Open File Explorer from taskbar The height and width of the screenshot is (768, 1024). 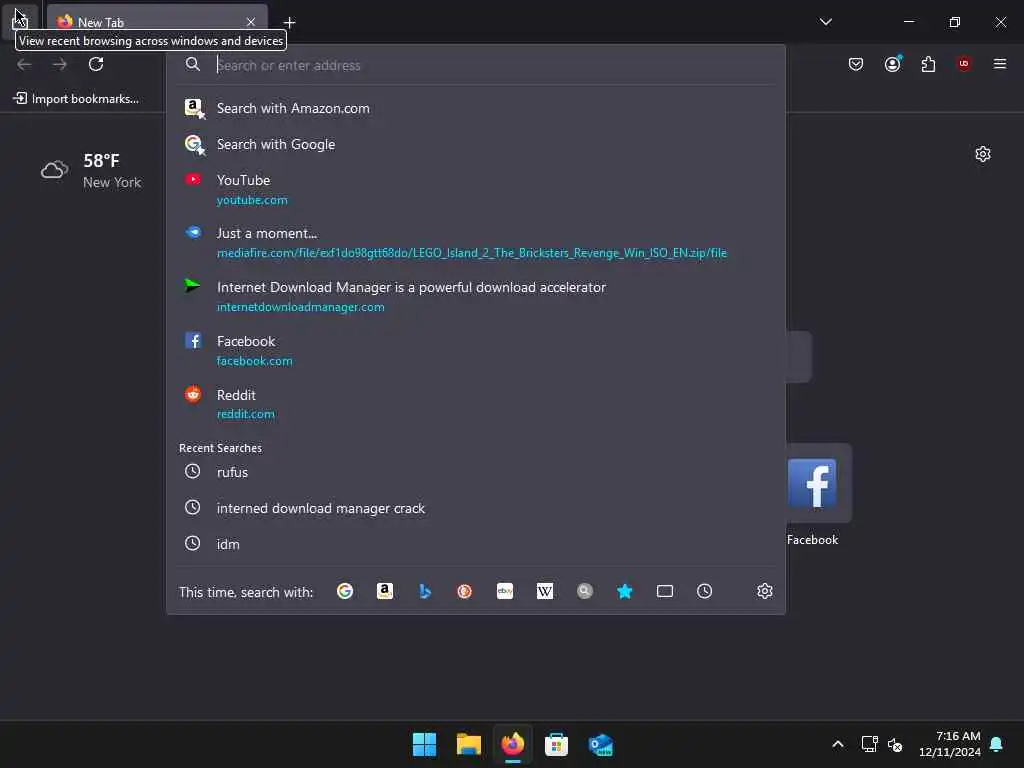coord(469,744)
